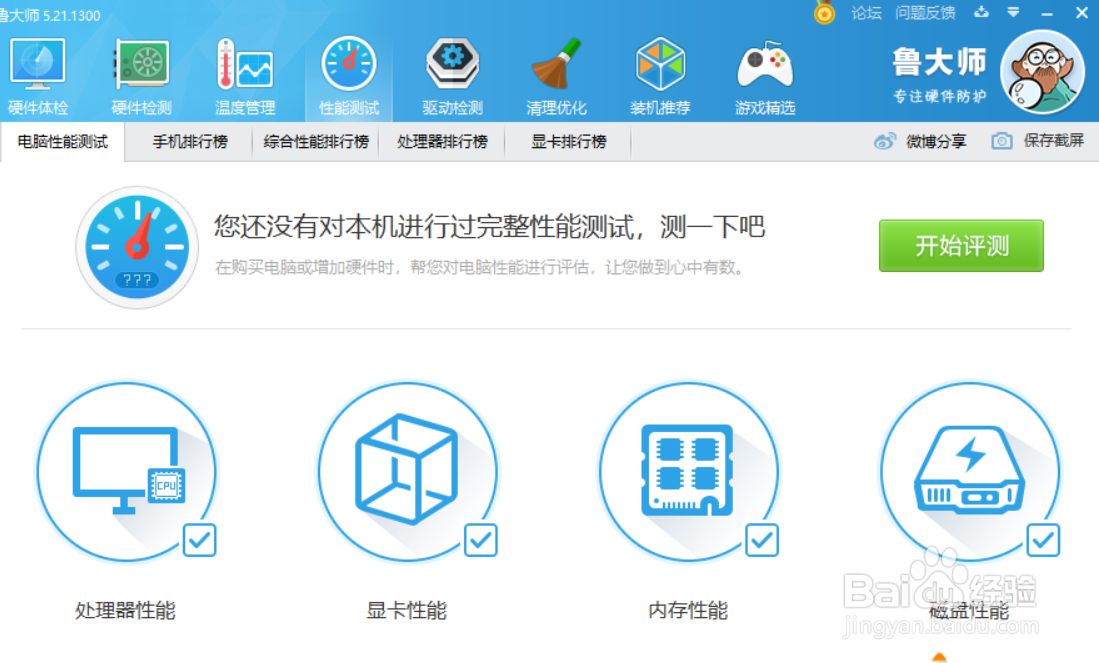Open the 论坛 forum link
This screenshot has width=1099, height=663.
(x=866, y=13)
